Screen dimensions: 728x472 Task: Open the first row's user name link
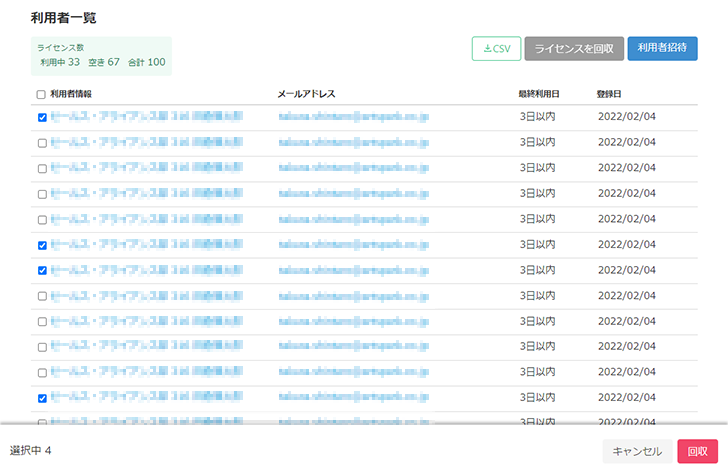tap(146, 117)
